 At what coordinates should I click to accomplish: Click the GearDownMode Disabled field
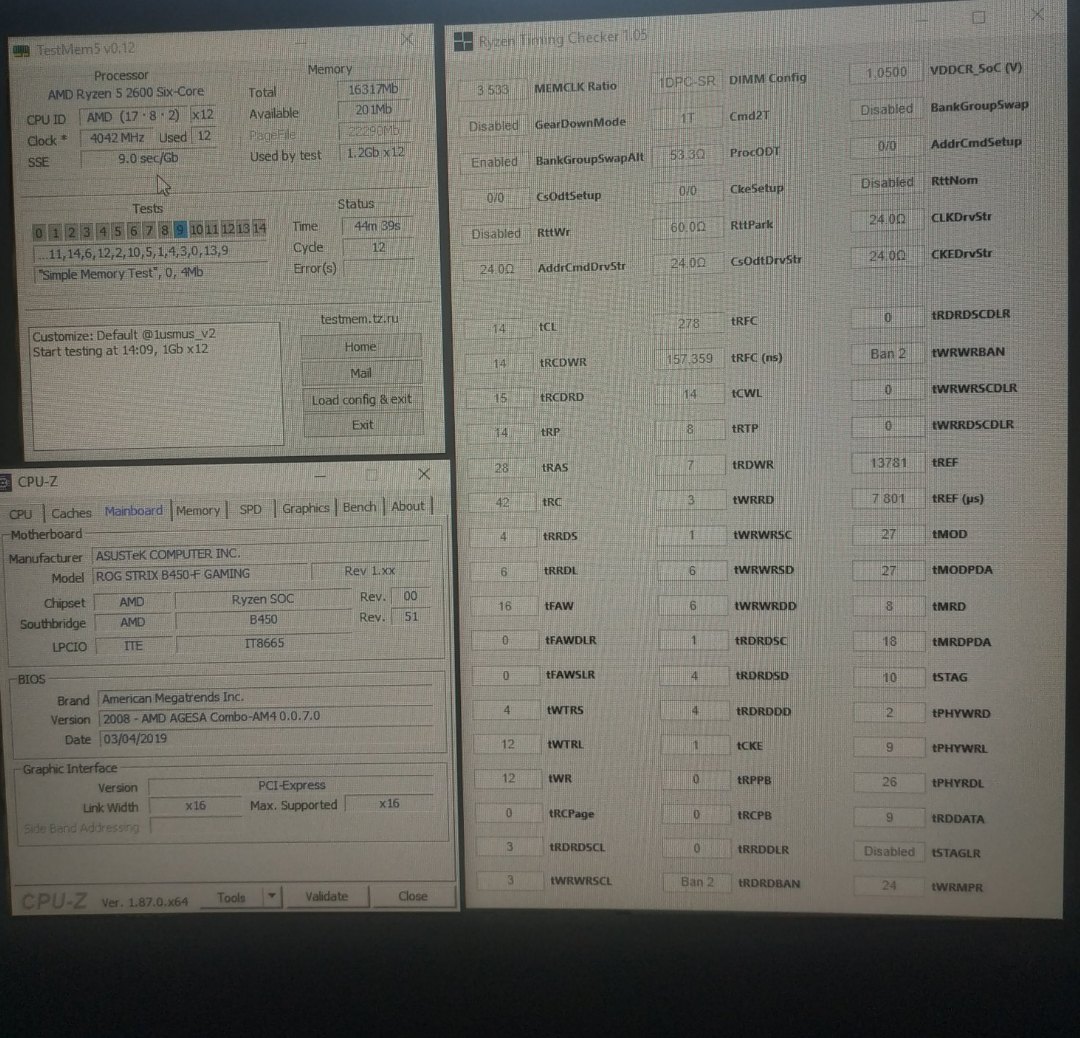coord(494,126)
